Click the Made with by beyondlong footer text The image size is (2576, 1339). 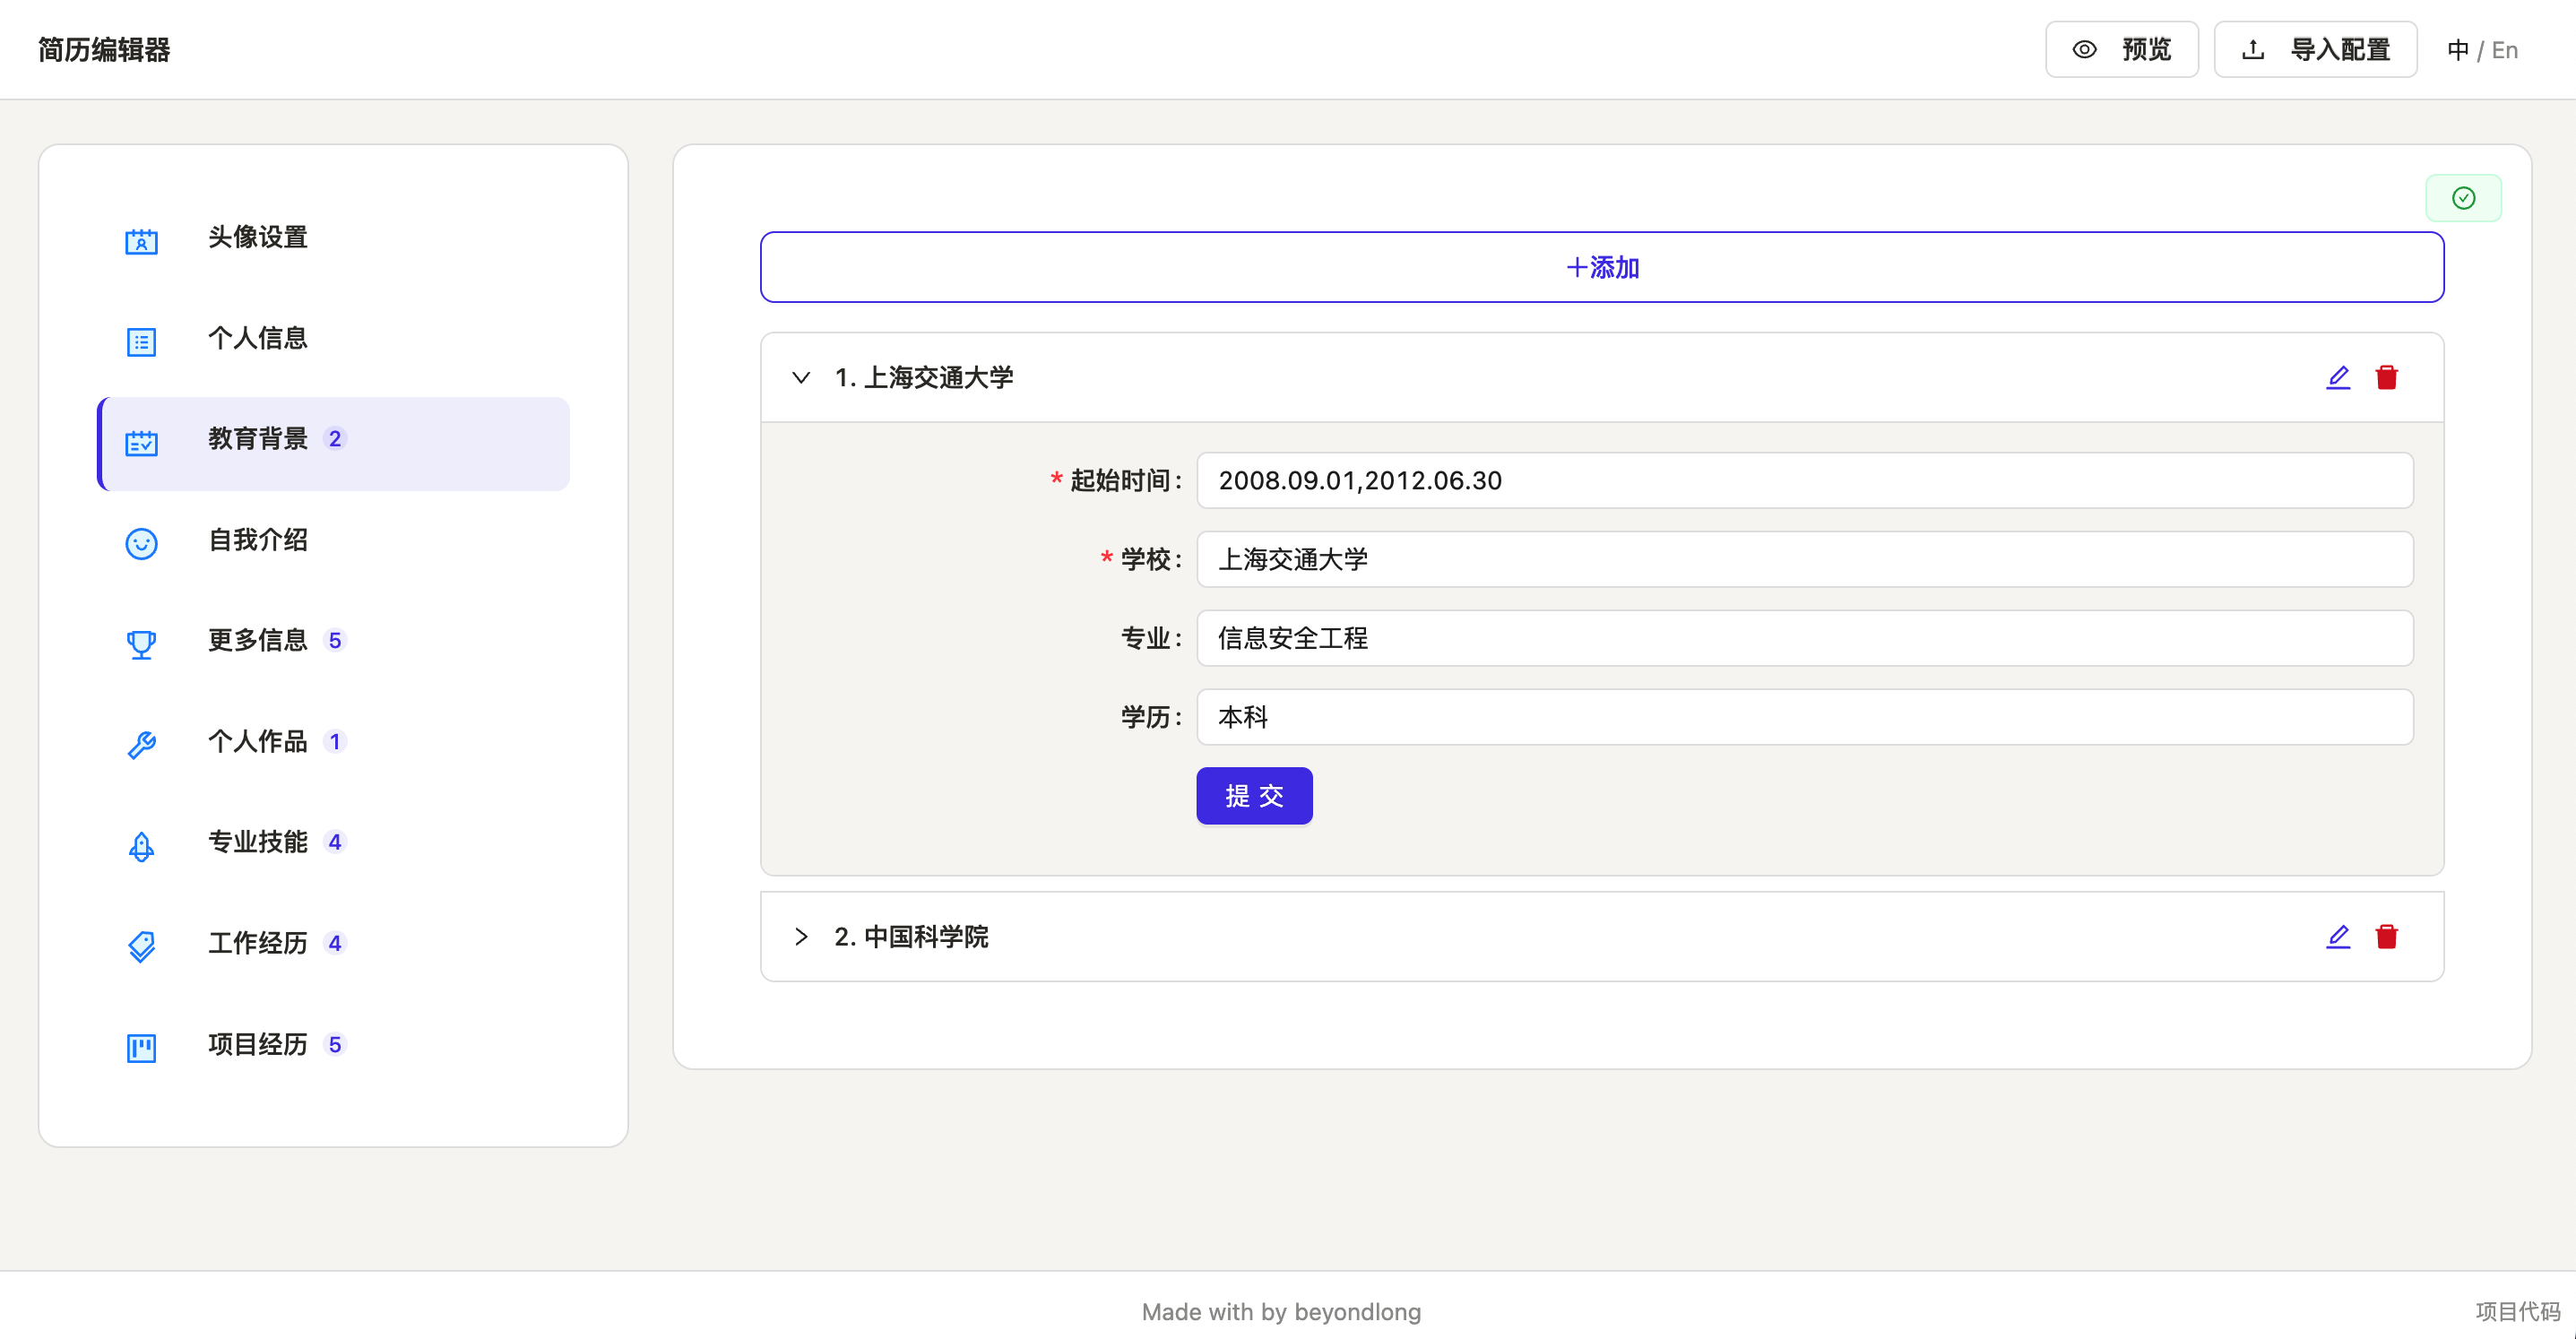coord(1281,1311)
